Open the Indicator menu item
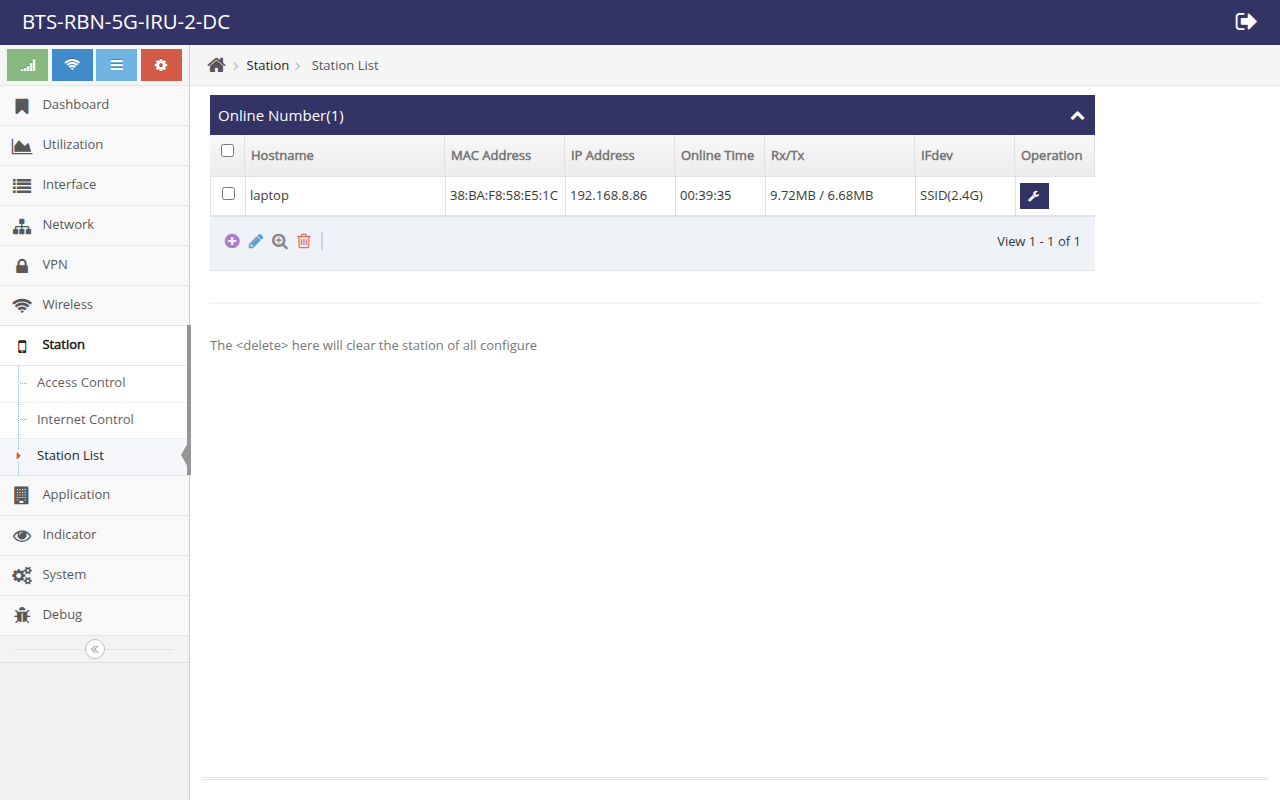Image resolution: width=1280 pixels, height=800 pixels. pyautogui.click(x=94, y=535)
